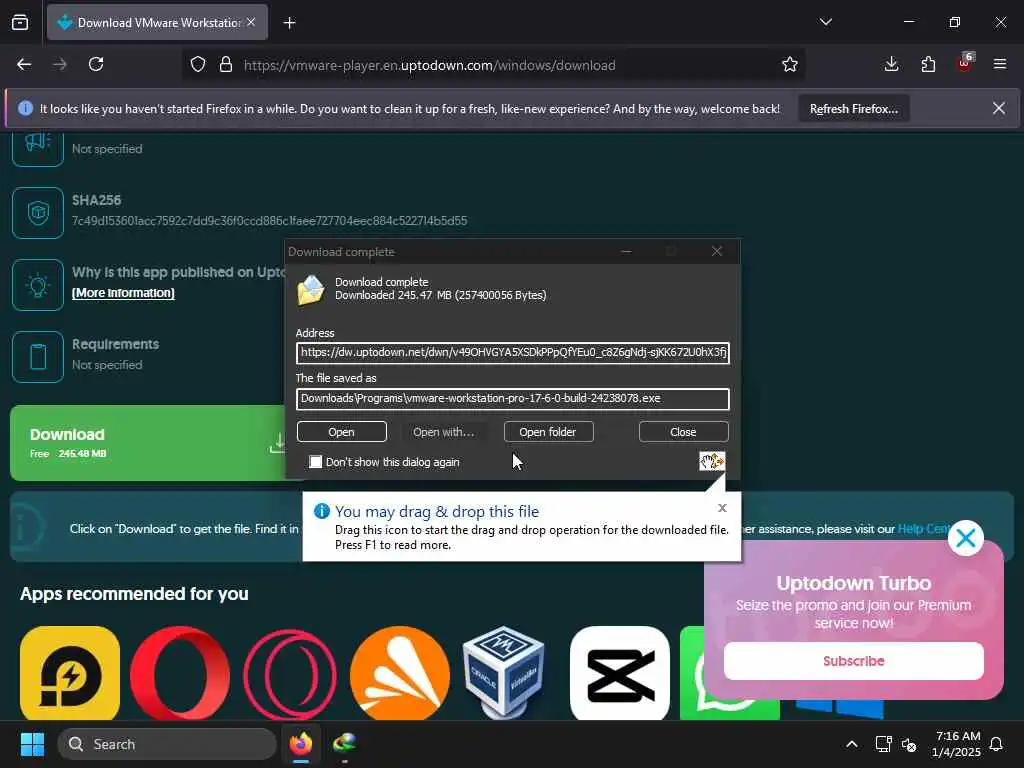Close the Uptodown Turbo promo popup
The width and height of the screenshot is (1024, 768).
tap(965, 538)
